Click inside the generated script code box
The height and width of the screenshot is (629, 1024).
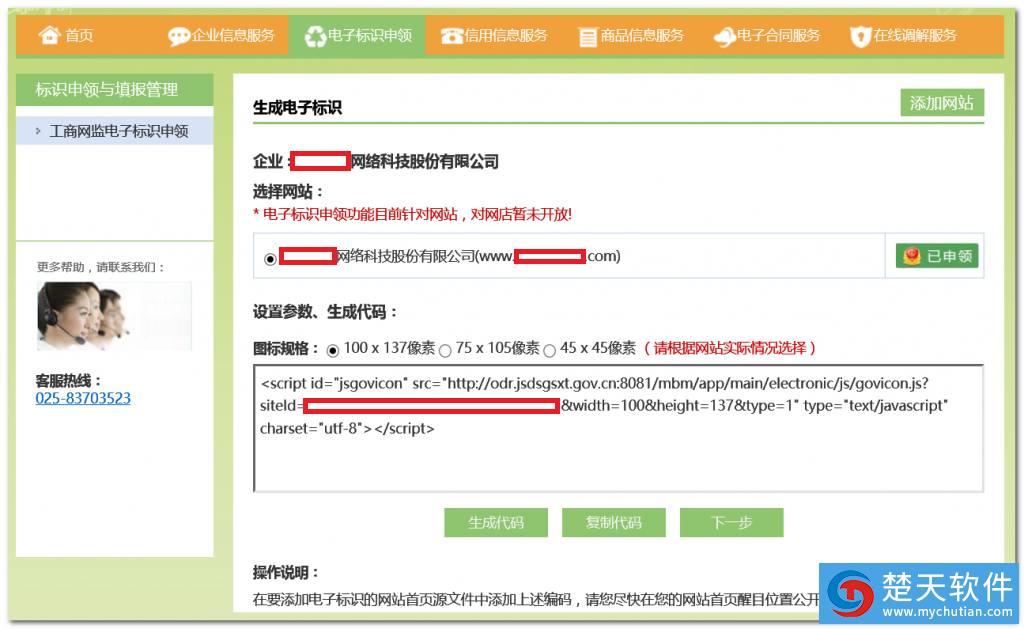tap(618, 428)
